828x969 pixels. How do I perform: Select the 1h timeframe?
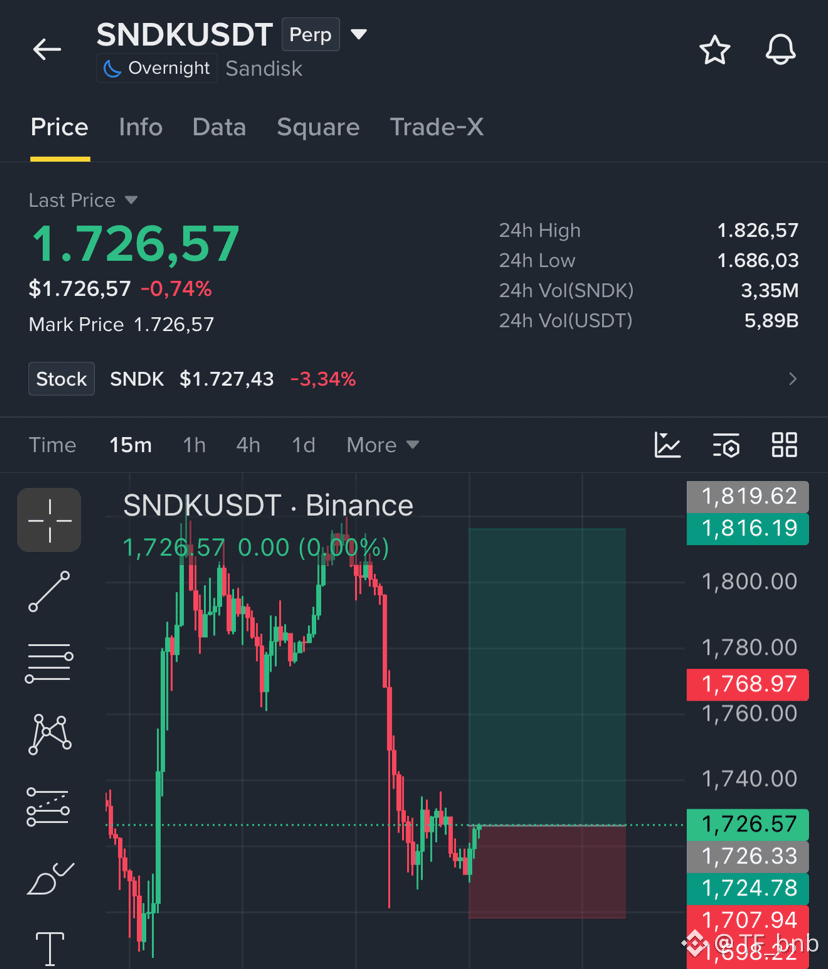(194, 445)
